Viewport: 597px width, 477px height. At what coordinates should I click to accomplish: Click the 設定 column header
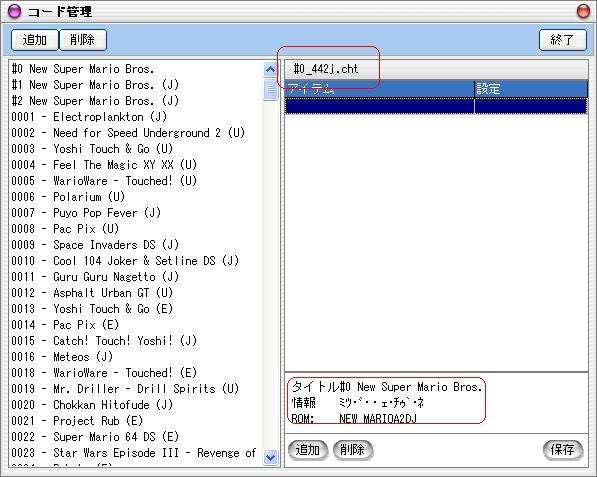tap(531, 89)
